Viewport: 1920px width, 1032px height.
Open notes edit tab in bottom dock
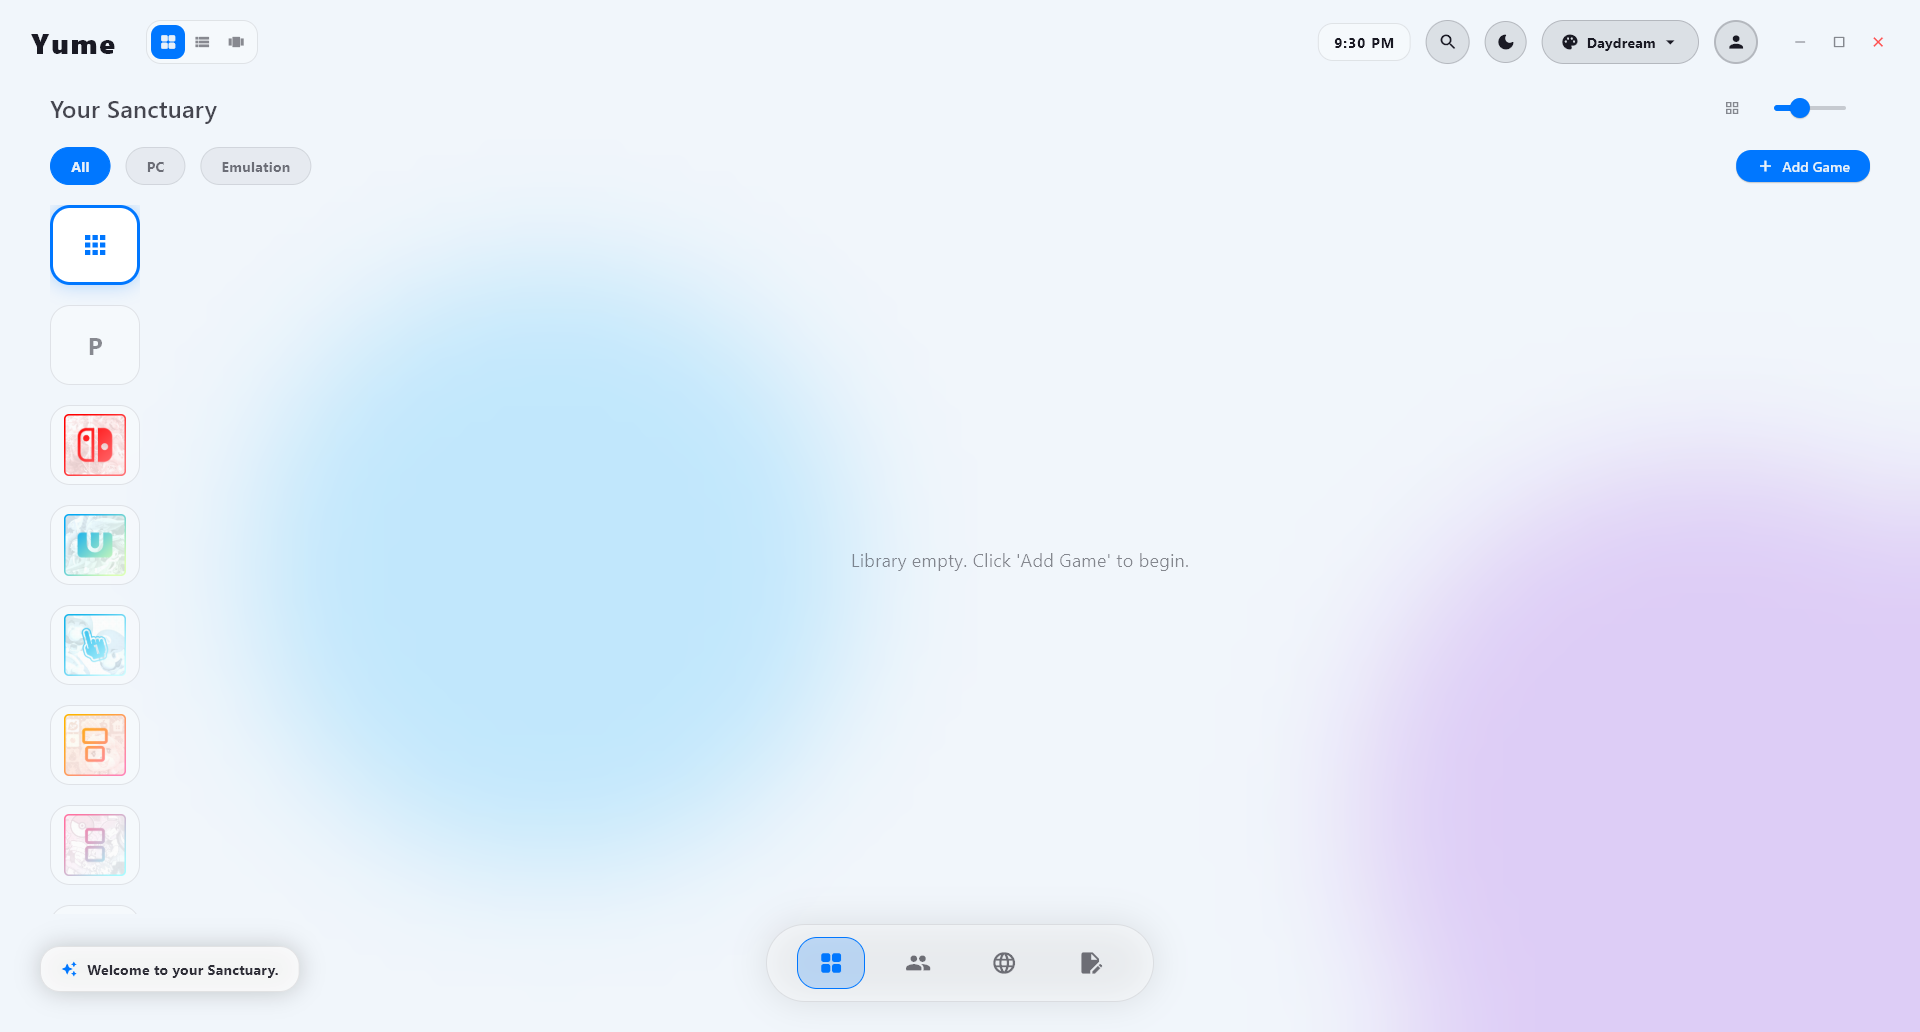click(1091, 963)
